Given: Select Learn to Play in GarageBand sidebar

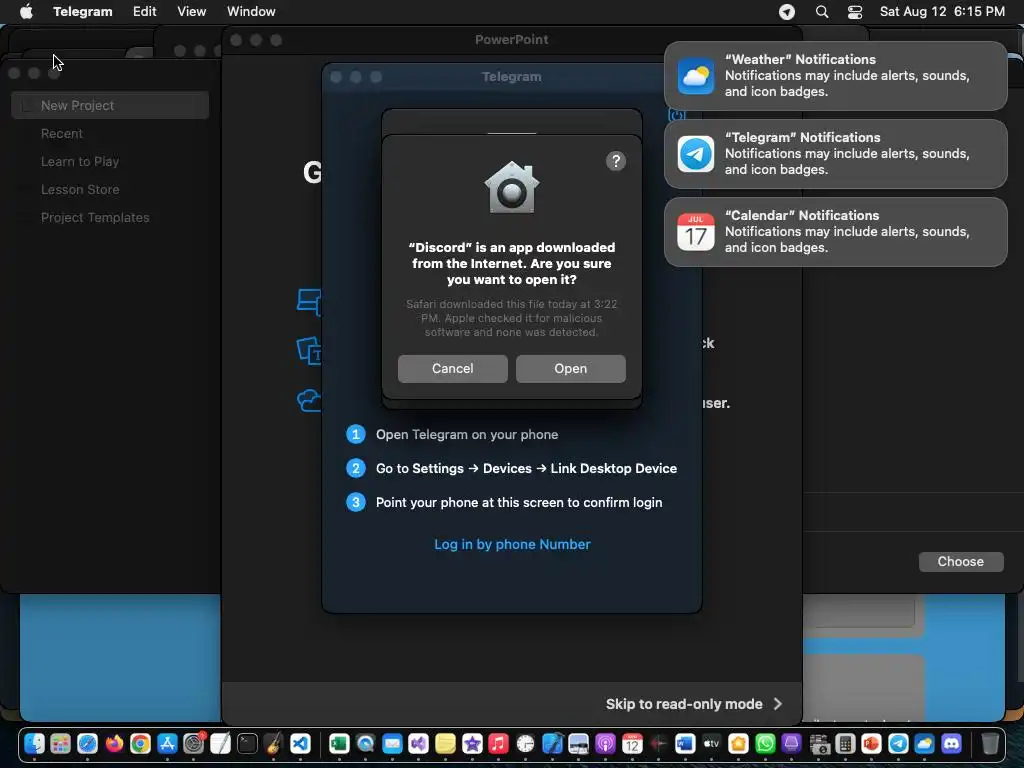Looking at the screenshot, I should [80, 161].
